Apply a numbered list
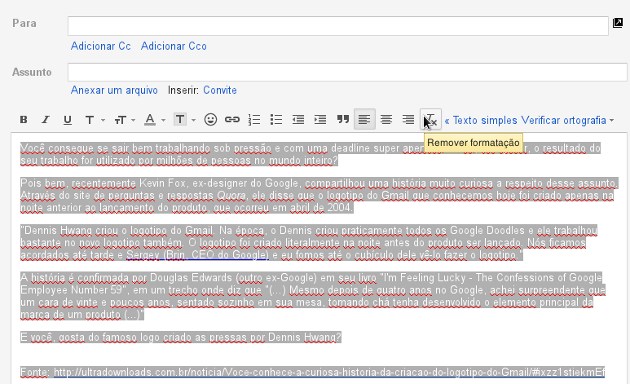This screenshot has height=384, width=630. (x=254, y=120)
